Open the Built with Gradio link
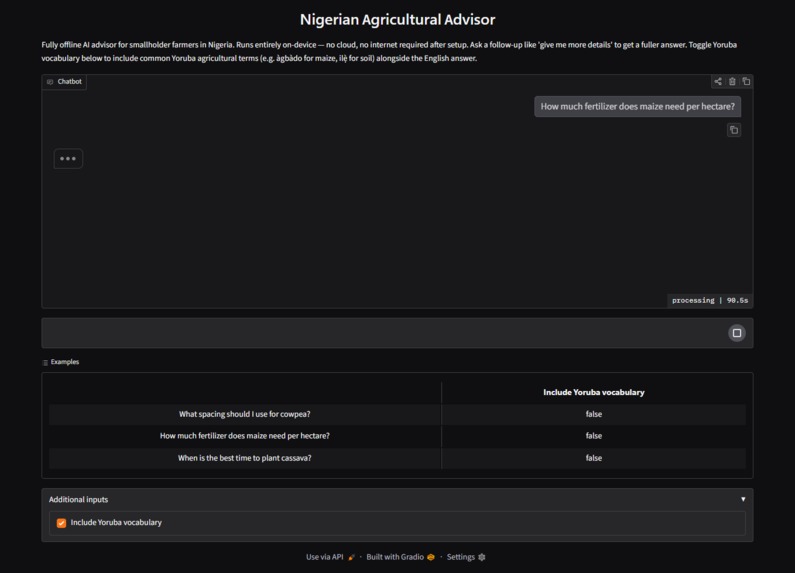Image resolution: width=795 pixels, height=573 pixels. pos(401,557)
